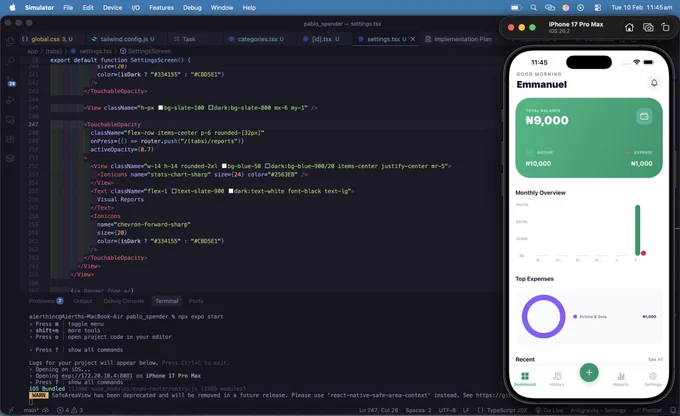Click dark:bg-slate-800 color swatch on line 245

tap(211, 108)
